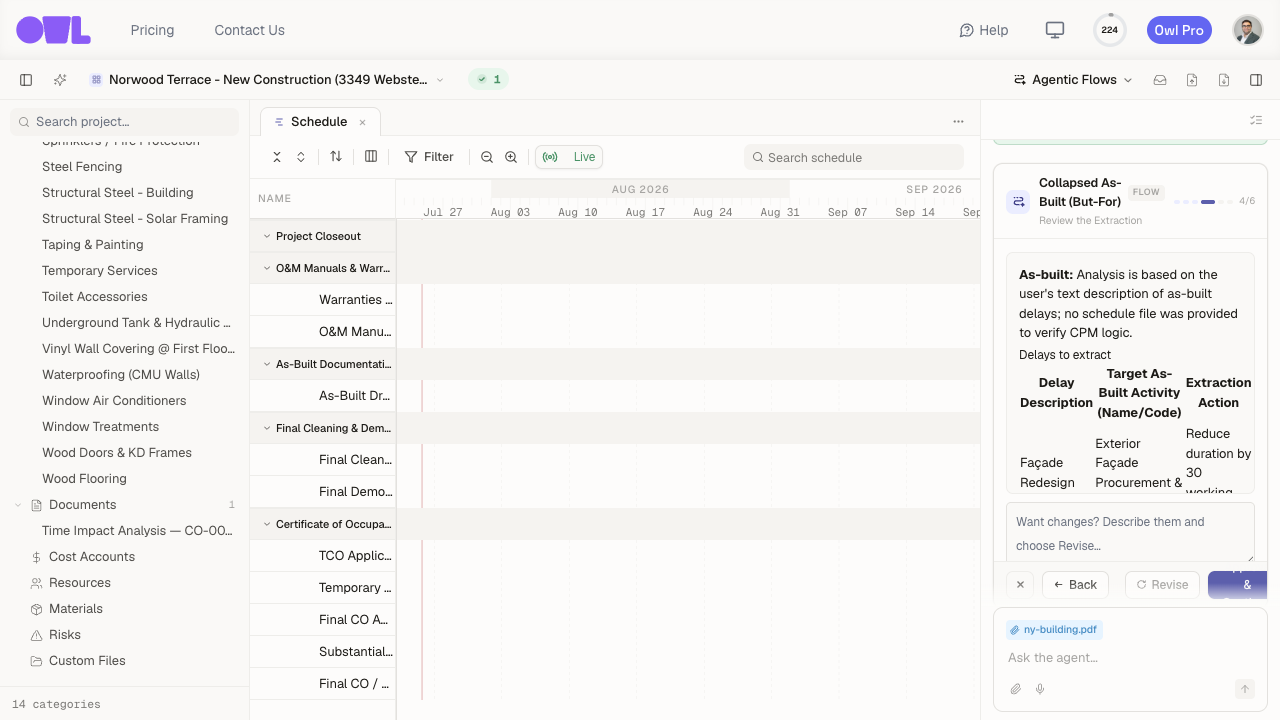This screenshot has height=720, width=1280.
Task: Open the monitor display icon
Action: point(1054,30)
